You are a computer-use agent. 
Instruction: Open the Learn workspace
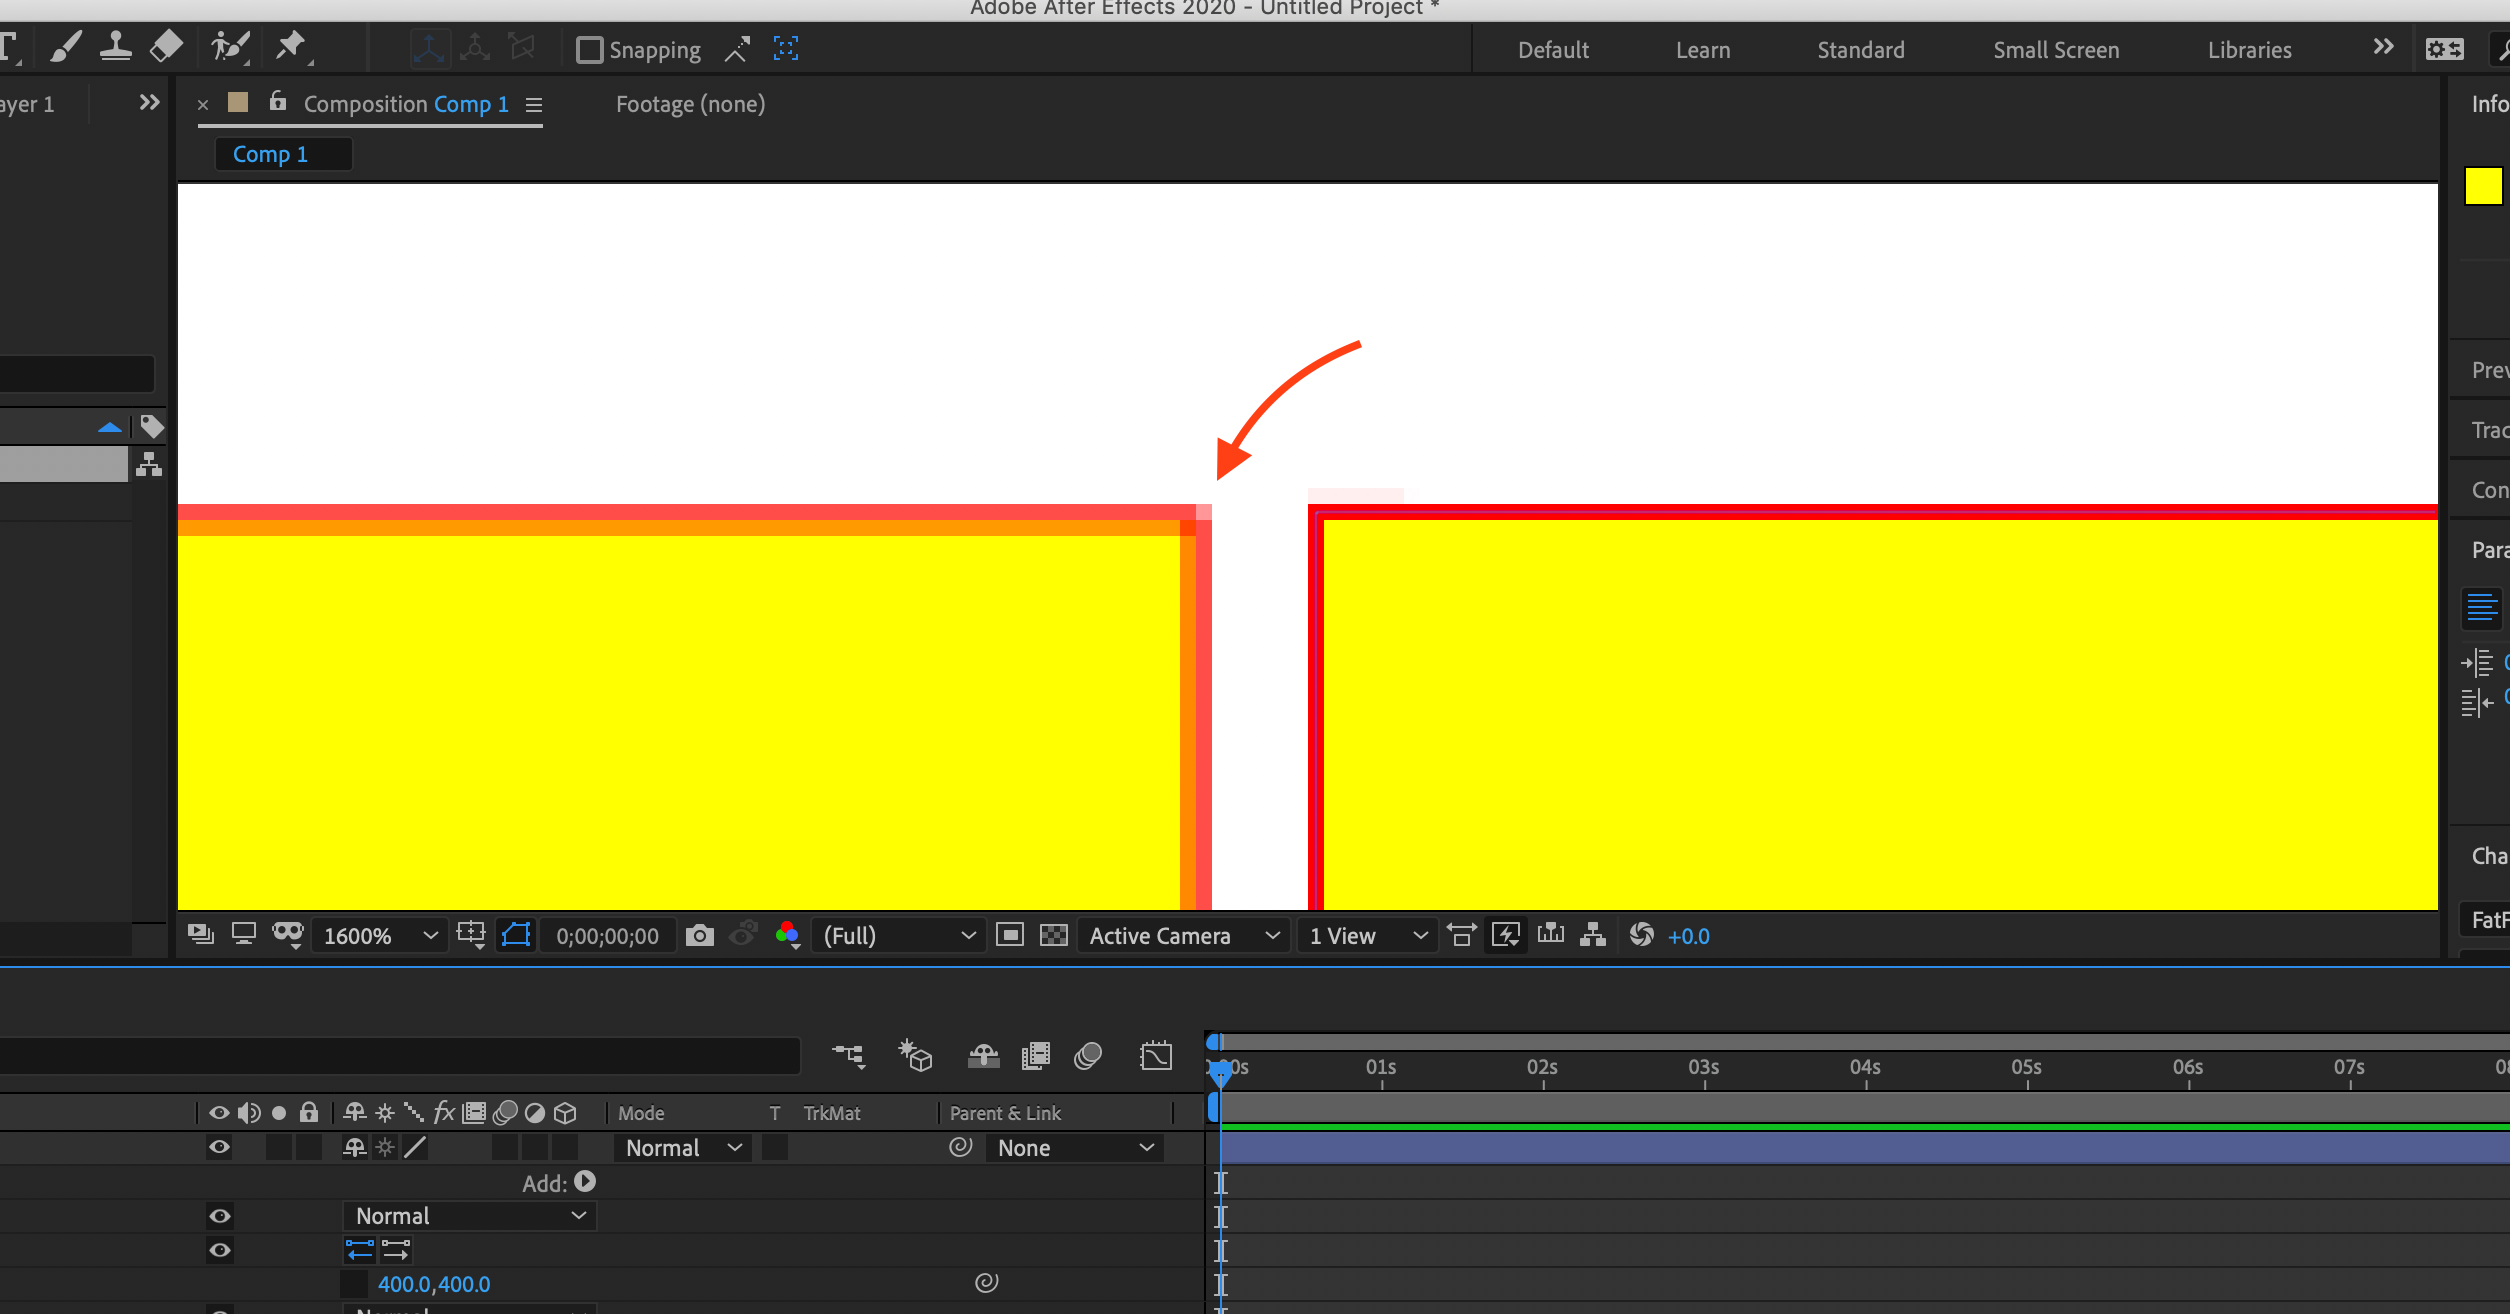pos(1702,49)
